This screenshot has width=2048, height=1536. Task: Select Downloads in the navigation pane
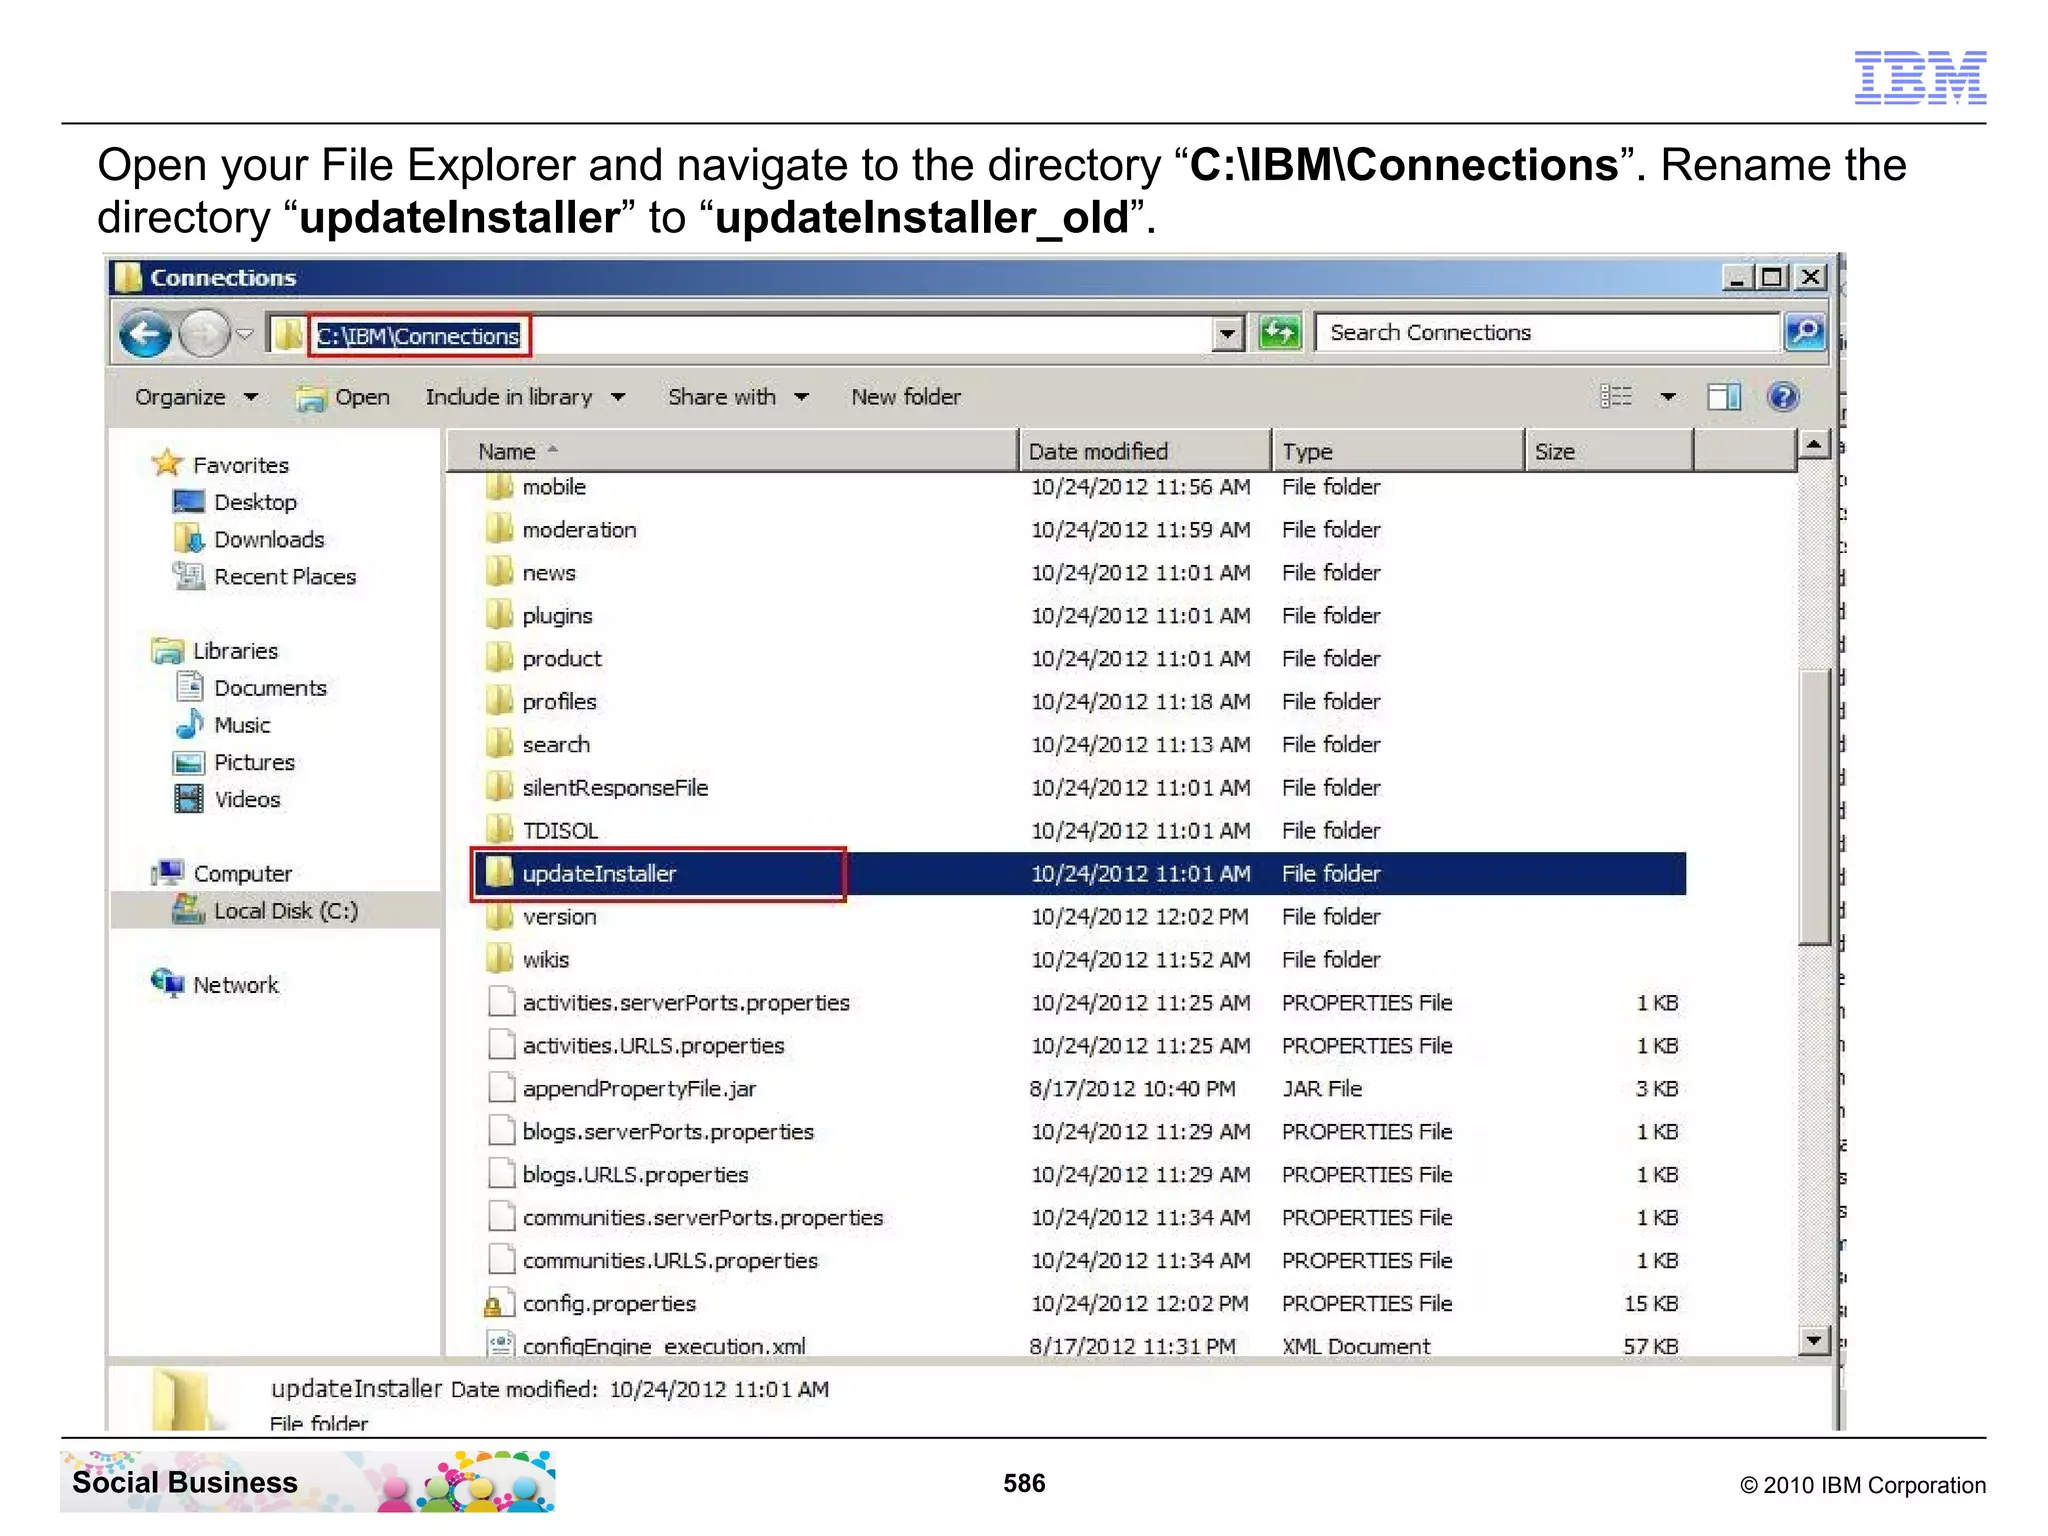[249, 539]
